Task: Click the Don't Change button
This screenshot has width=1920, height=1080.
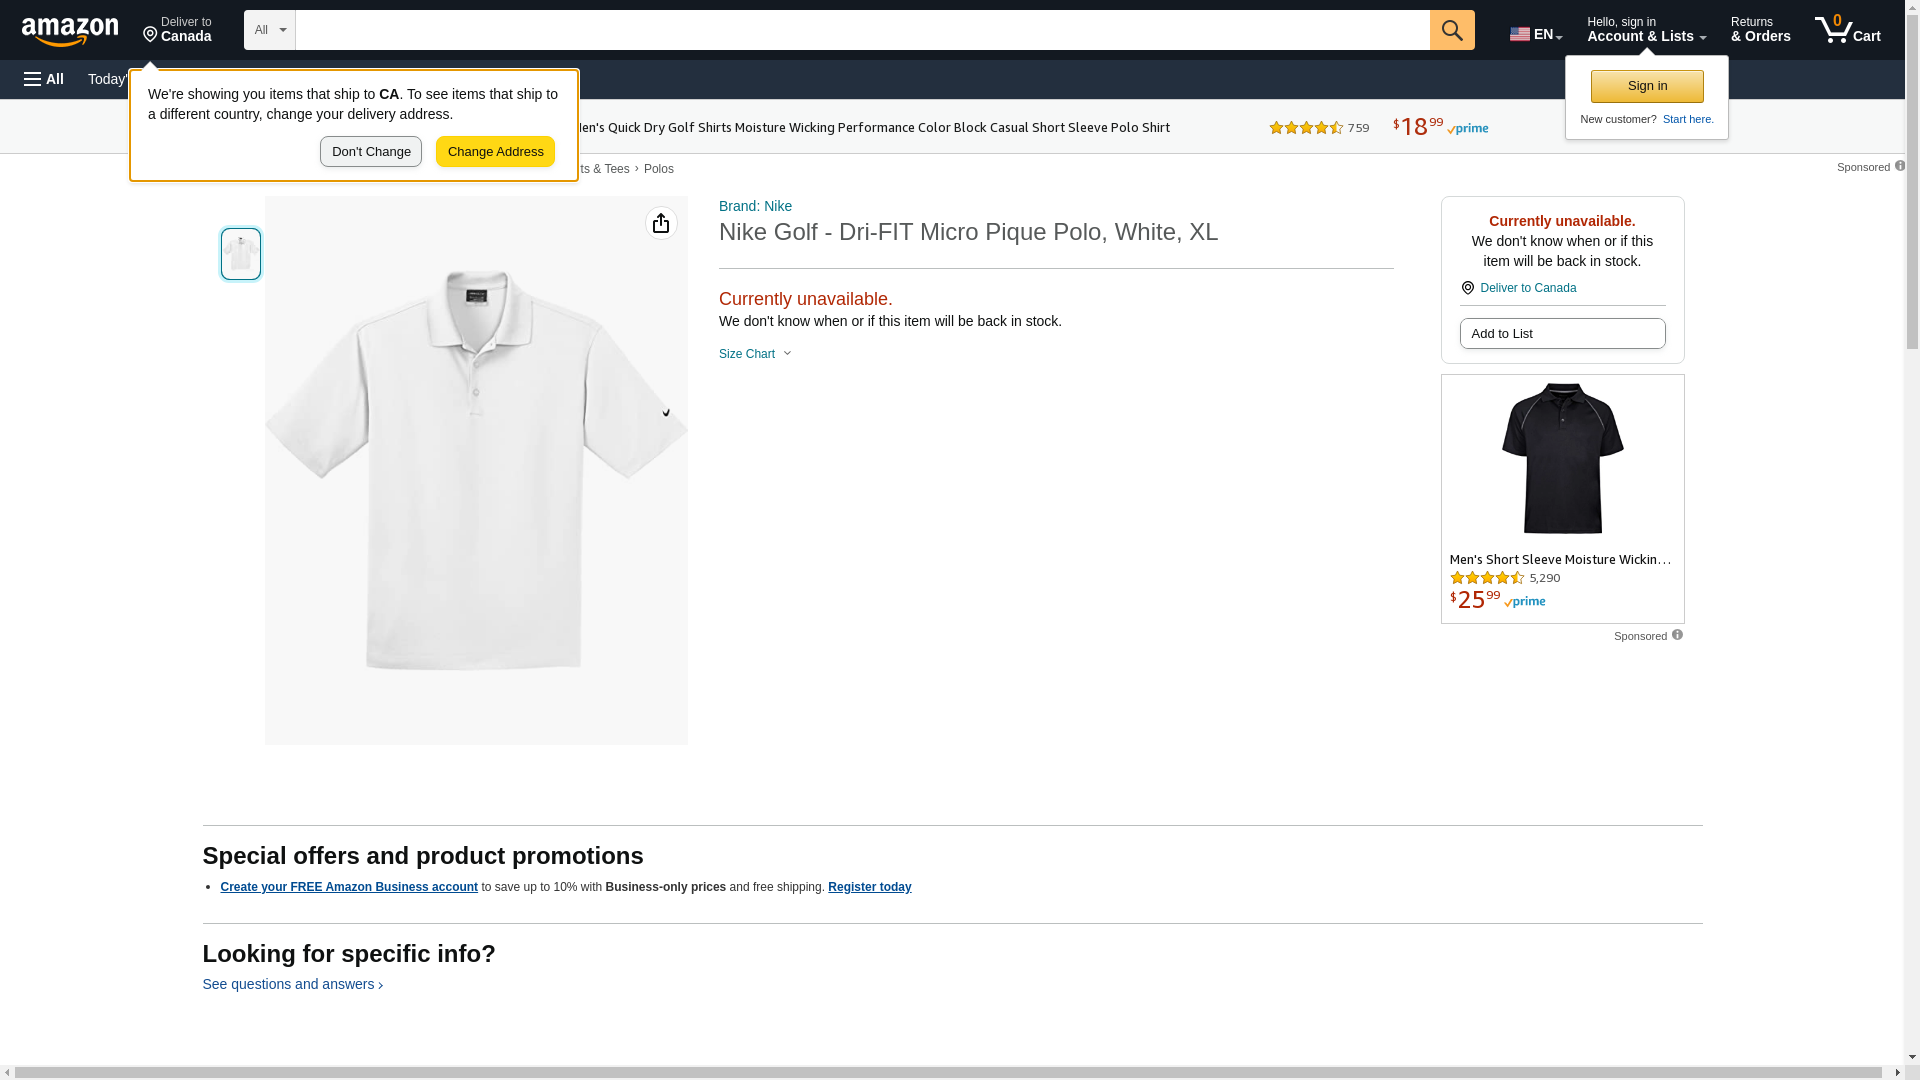Action: click(x=371, y=152)
